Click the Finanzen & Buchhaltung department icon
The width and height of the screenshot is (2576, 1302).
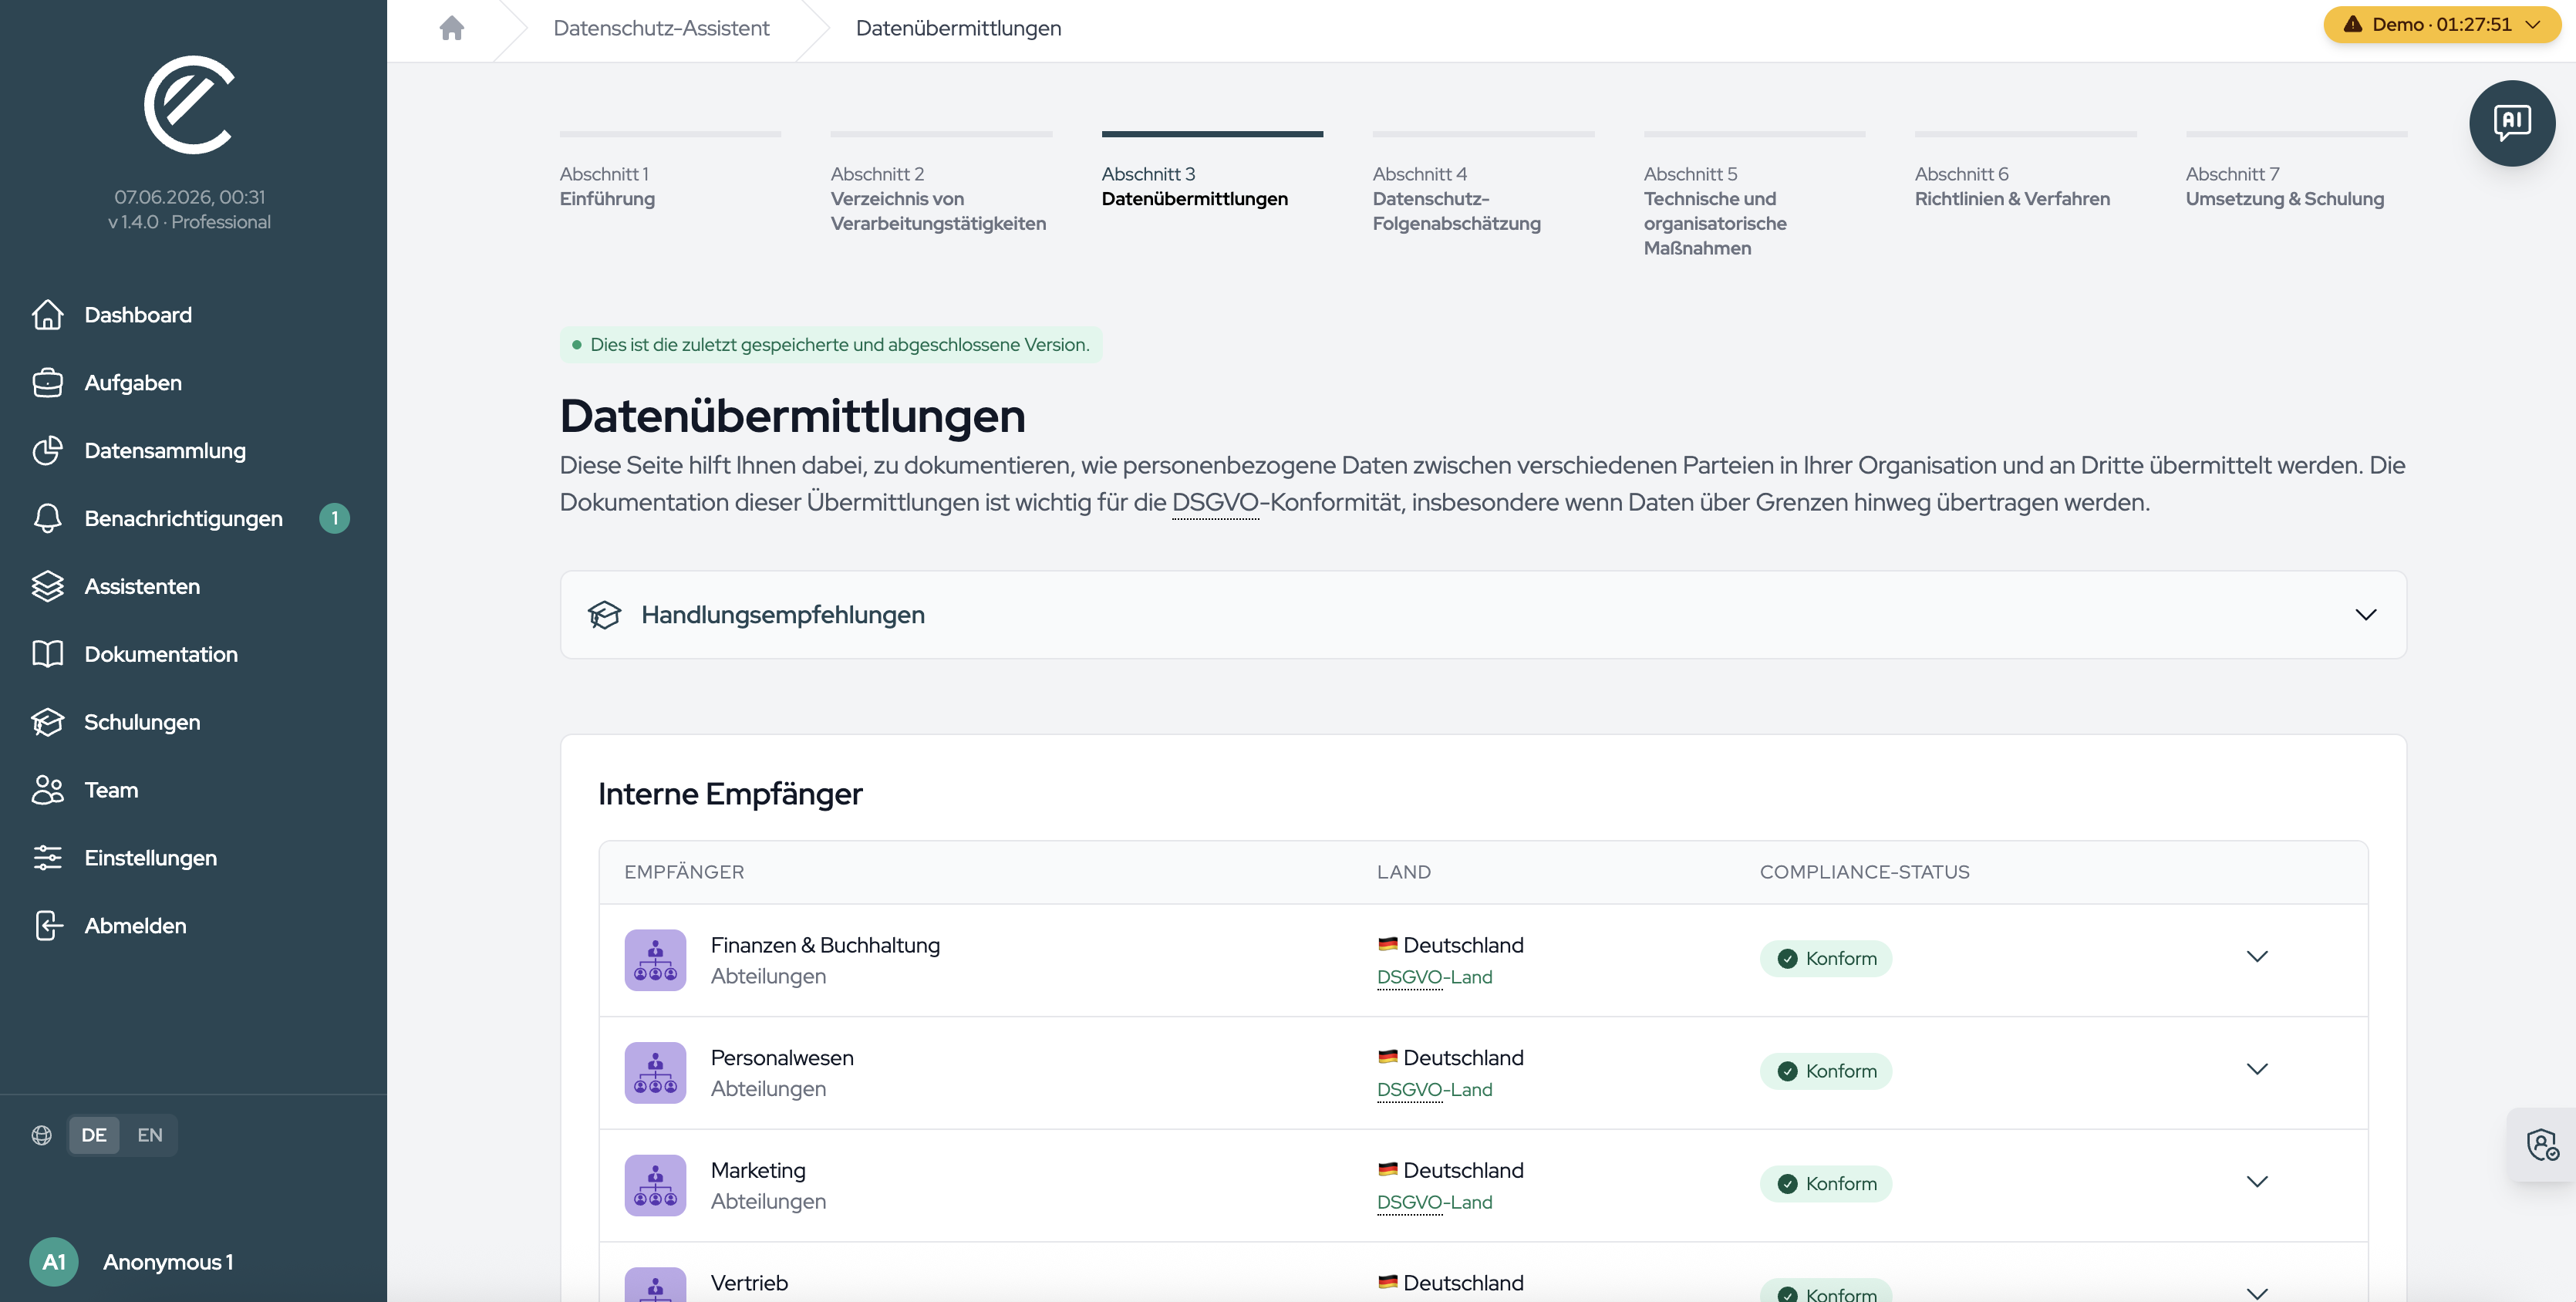[x=655, y=960]
